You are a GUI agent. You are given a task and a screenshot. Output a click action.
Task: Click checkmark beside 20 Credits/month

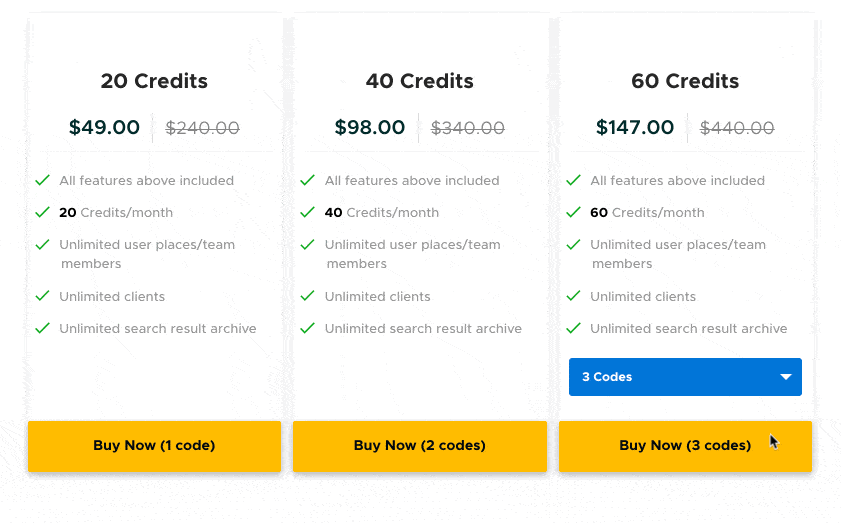(42, 212)
